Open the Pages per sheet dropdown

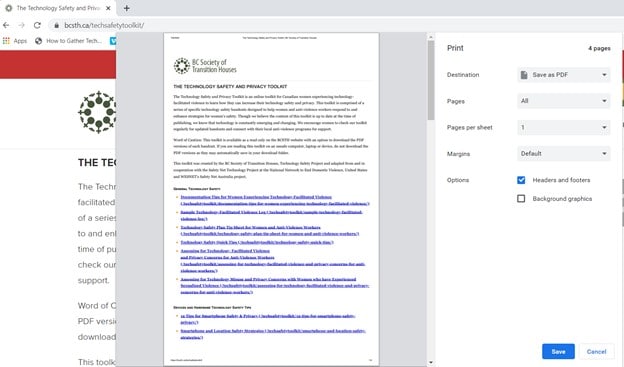pos(564,127)
